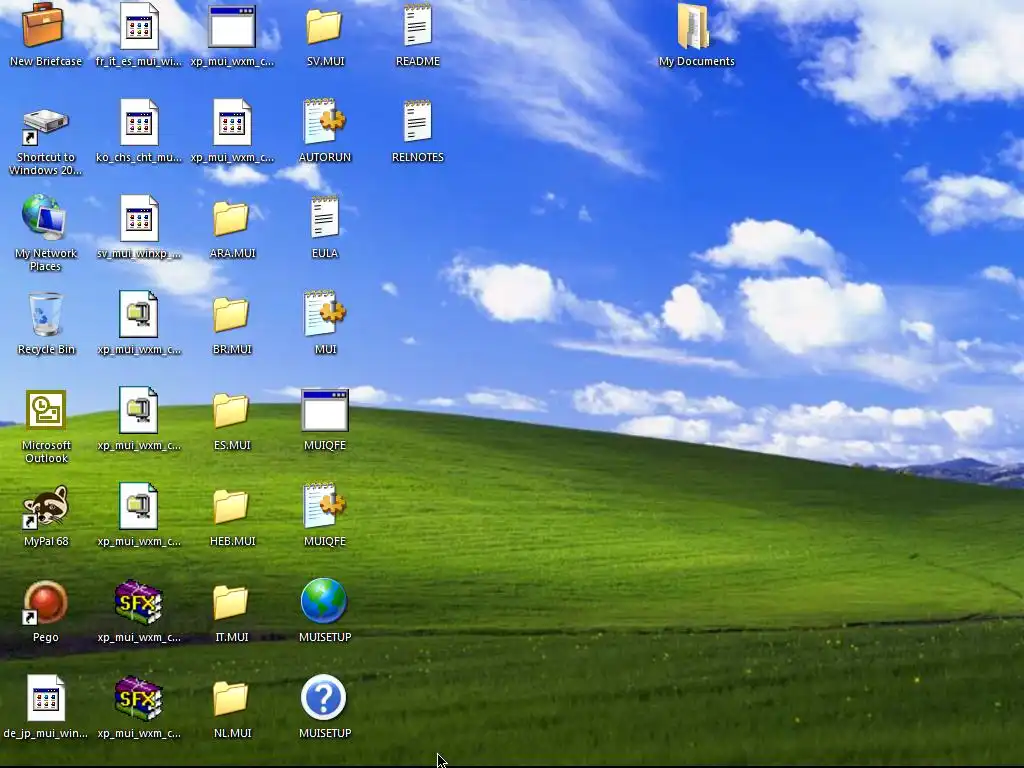This screenshot has width=1024, height=768.
Task: Open the ES.MUI folder
Action: [231, 410]
